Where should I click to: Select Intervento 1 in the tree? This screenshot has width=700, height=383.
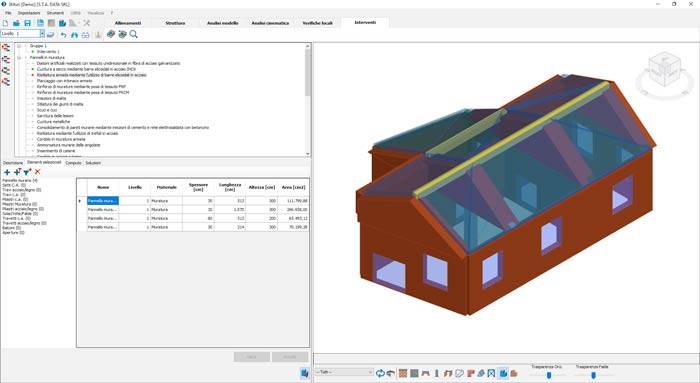[48, 52]
